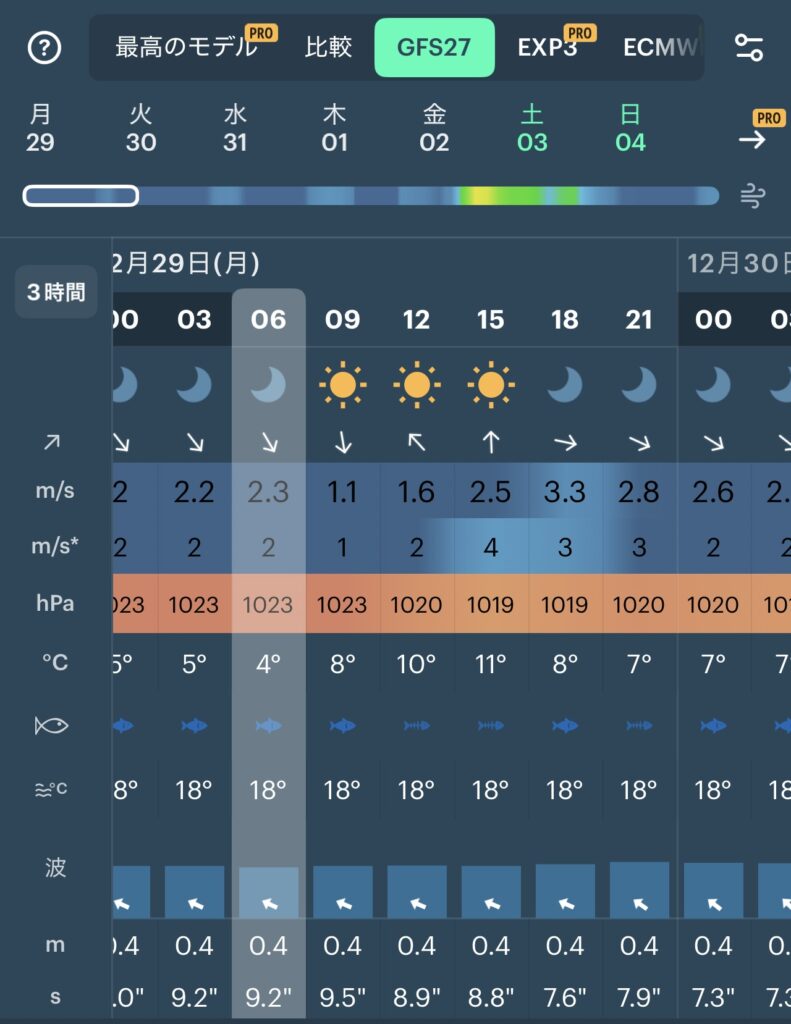
Task: Toggle the hPa pressure unit label
Action: [x=55, y=604]
